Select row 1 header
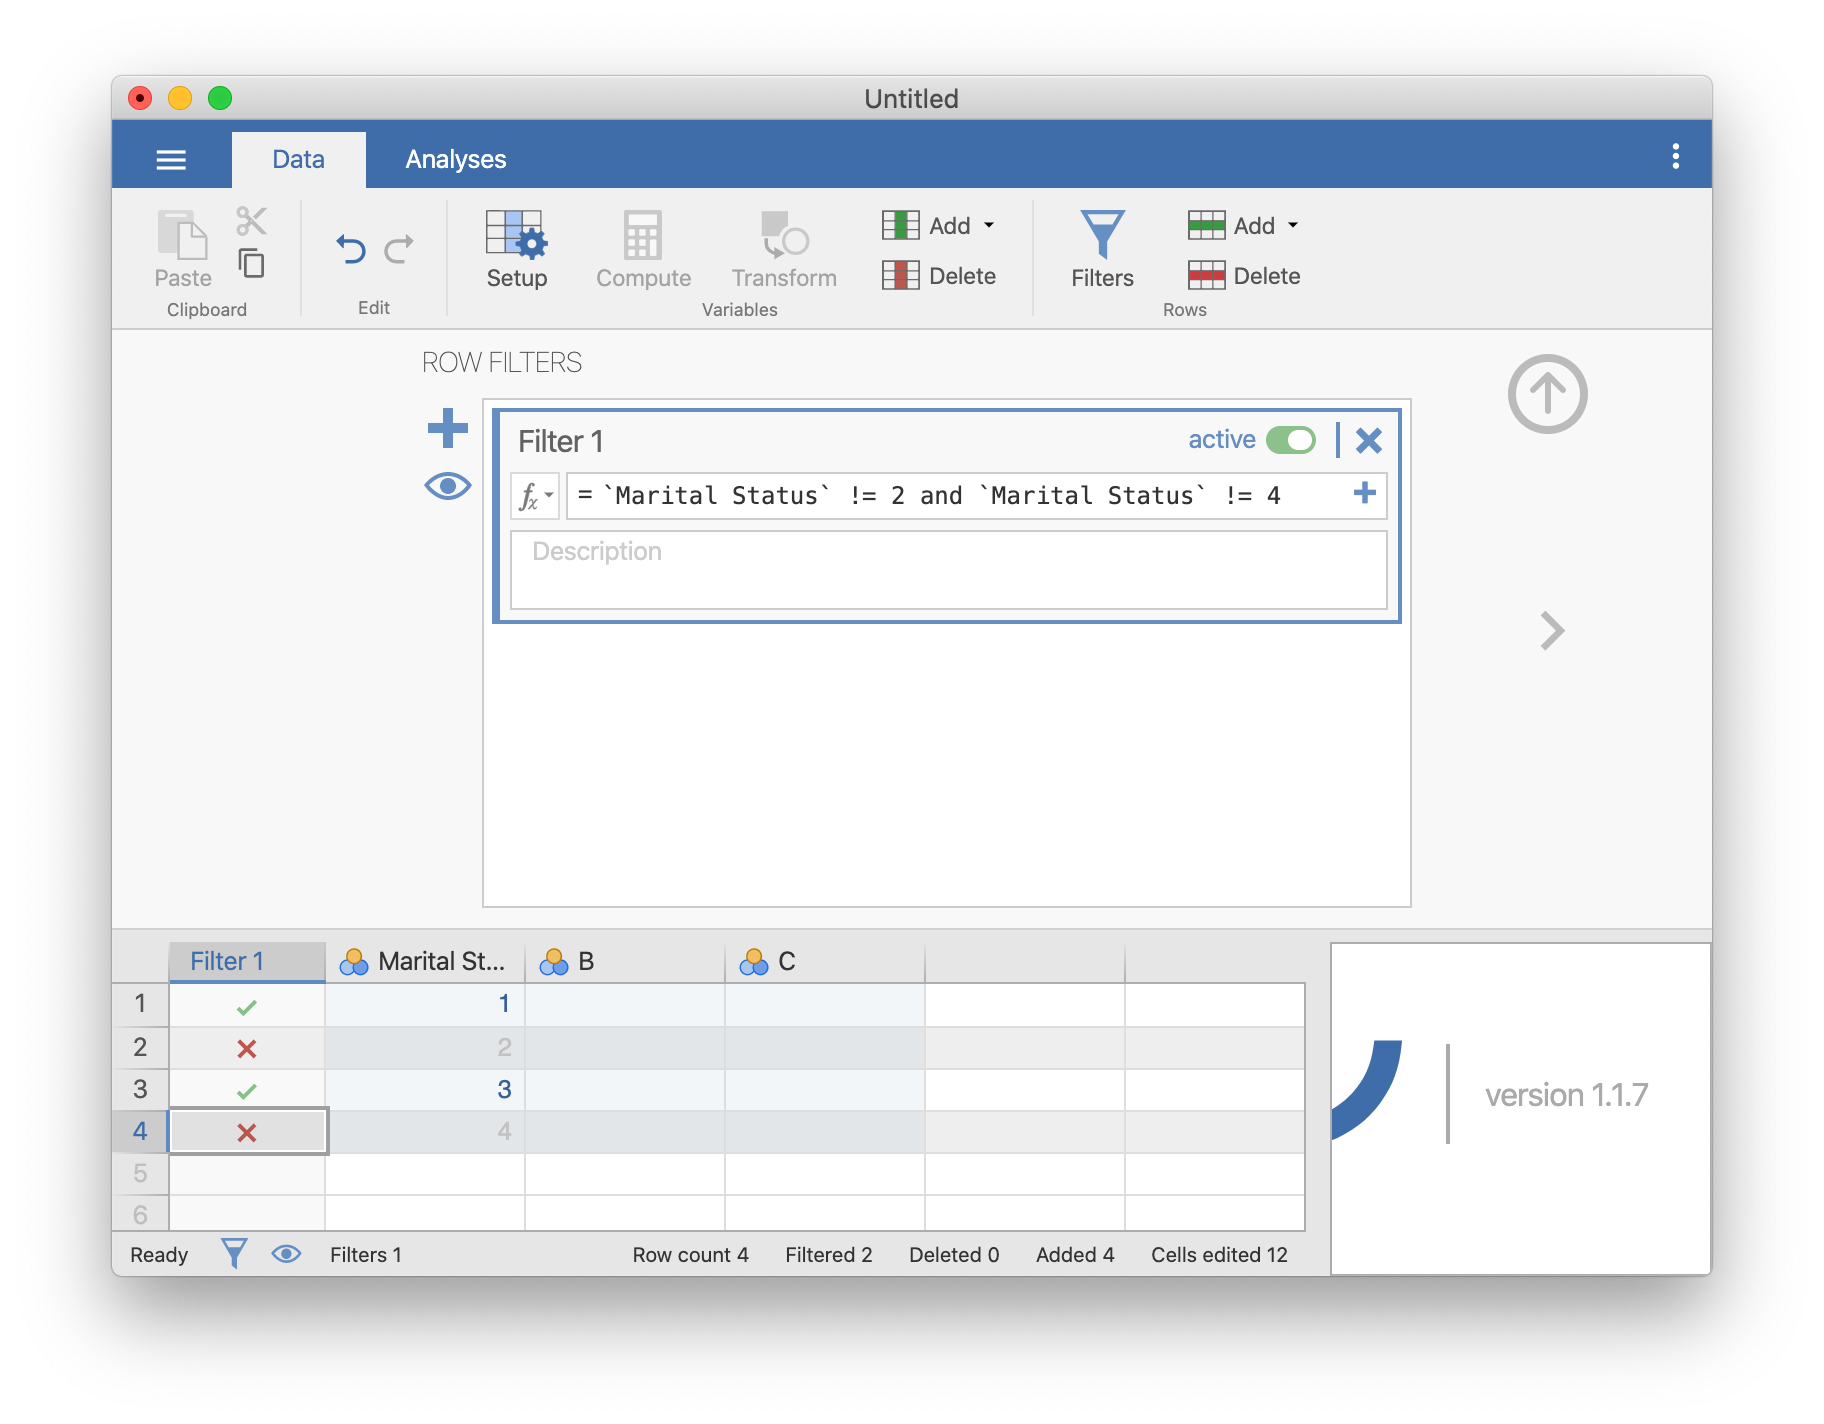1824x1424 pixels. [140, 1004]
